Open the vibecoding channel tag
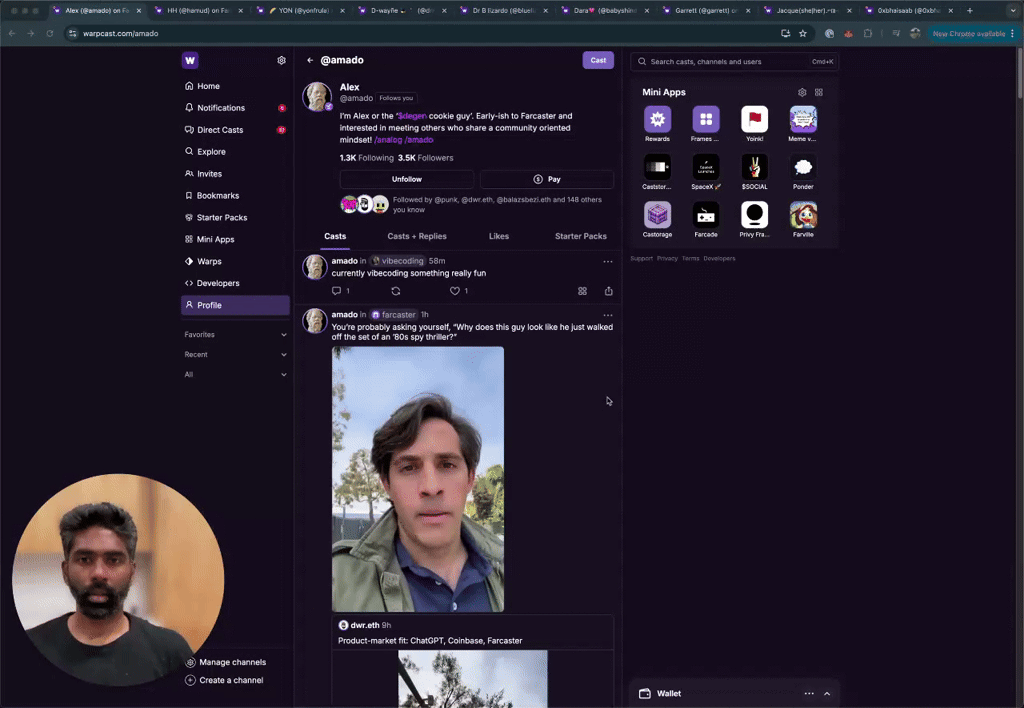 398,261
